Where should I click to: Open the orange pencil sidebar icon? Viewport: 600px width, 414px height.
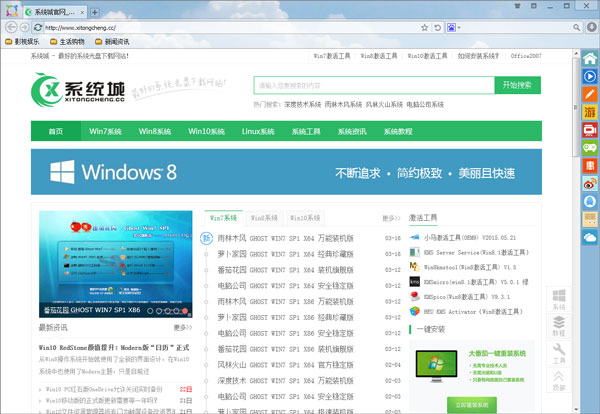[x=590, y=94]
